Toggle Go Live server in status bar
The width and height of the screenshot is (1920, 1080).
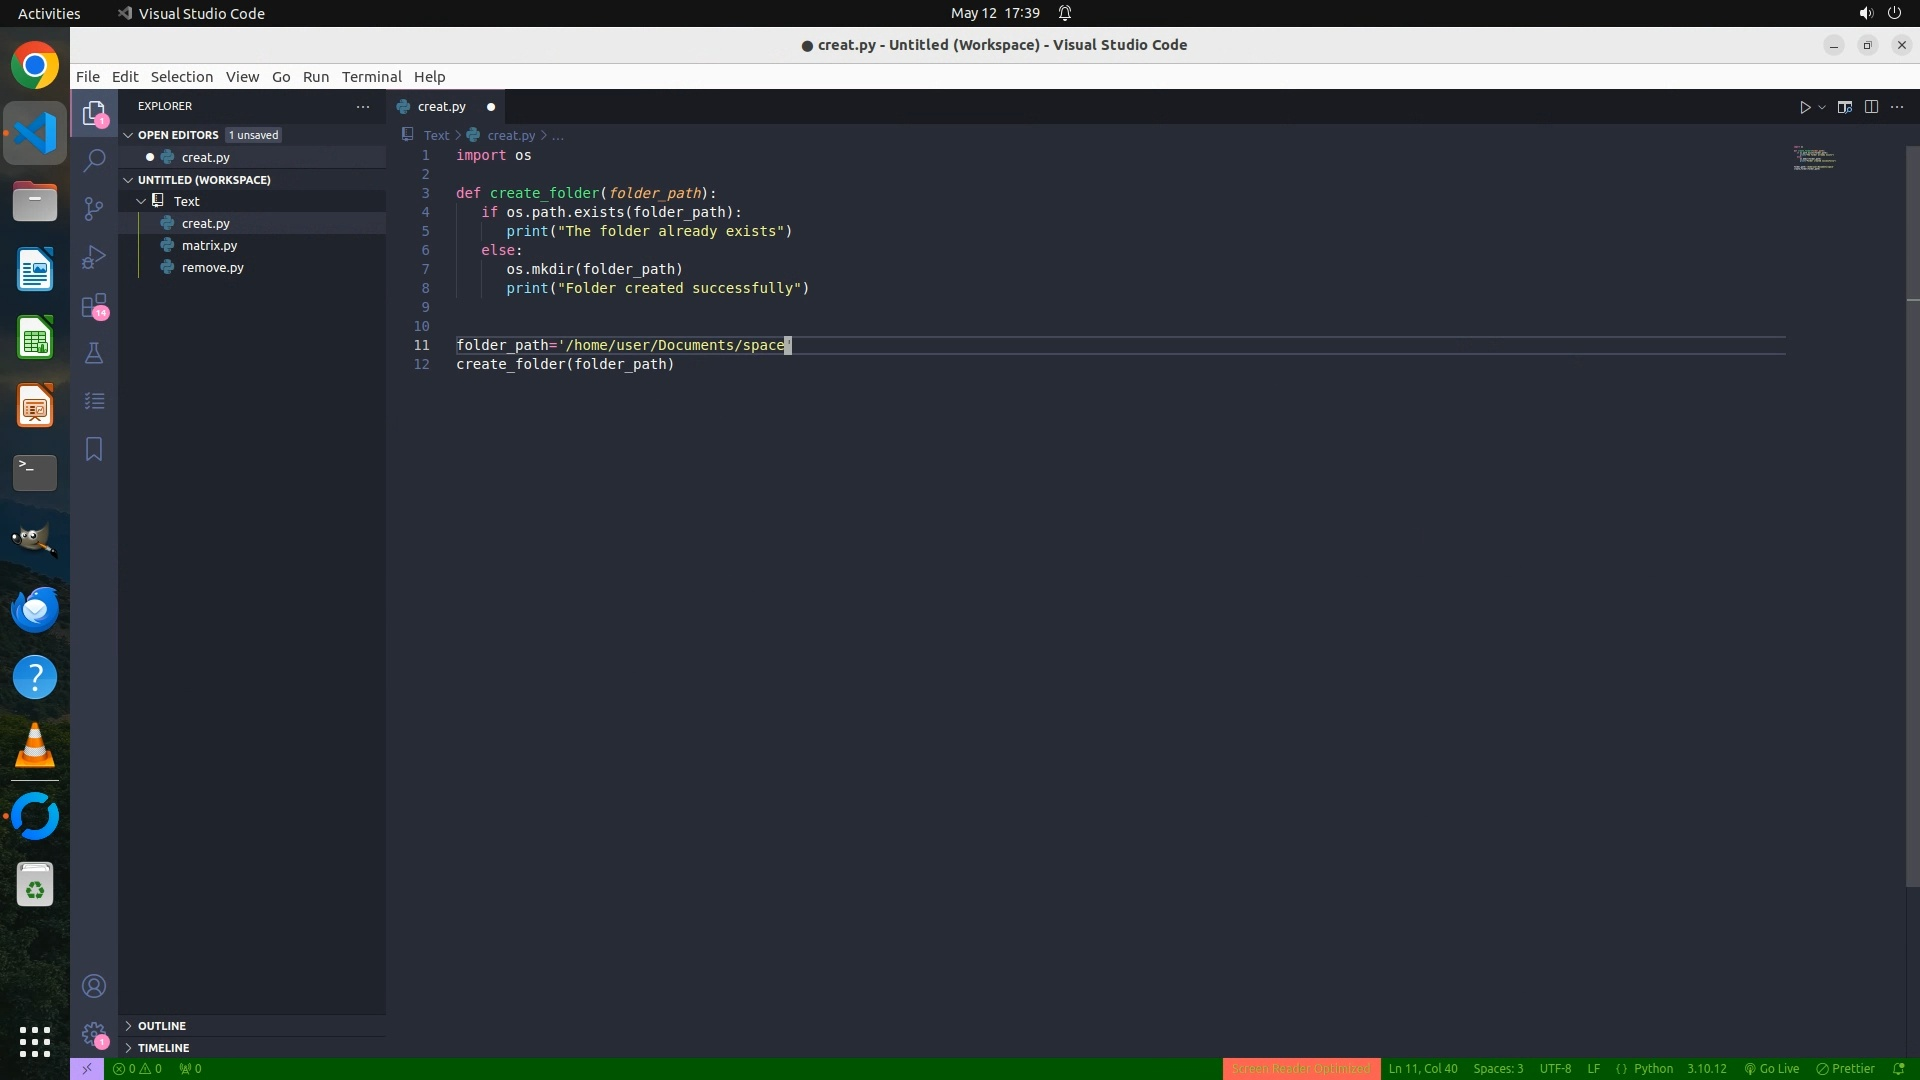(x=1772, y=1069)
